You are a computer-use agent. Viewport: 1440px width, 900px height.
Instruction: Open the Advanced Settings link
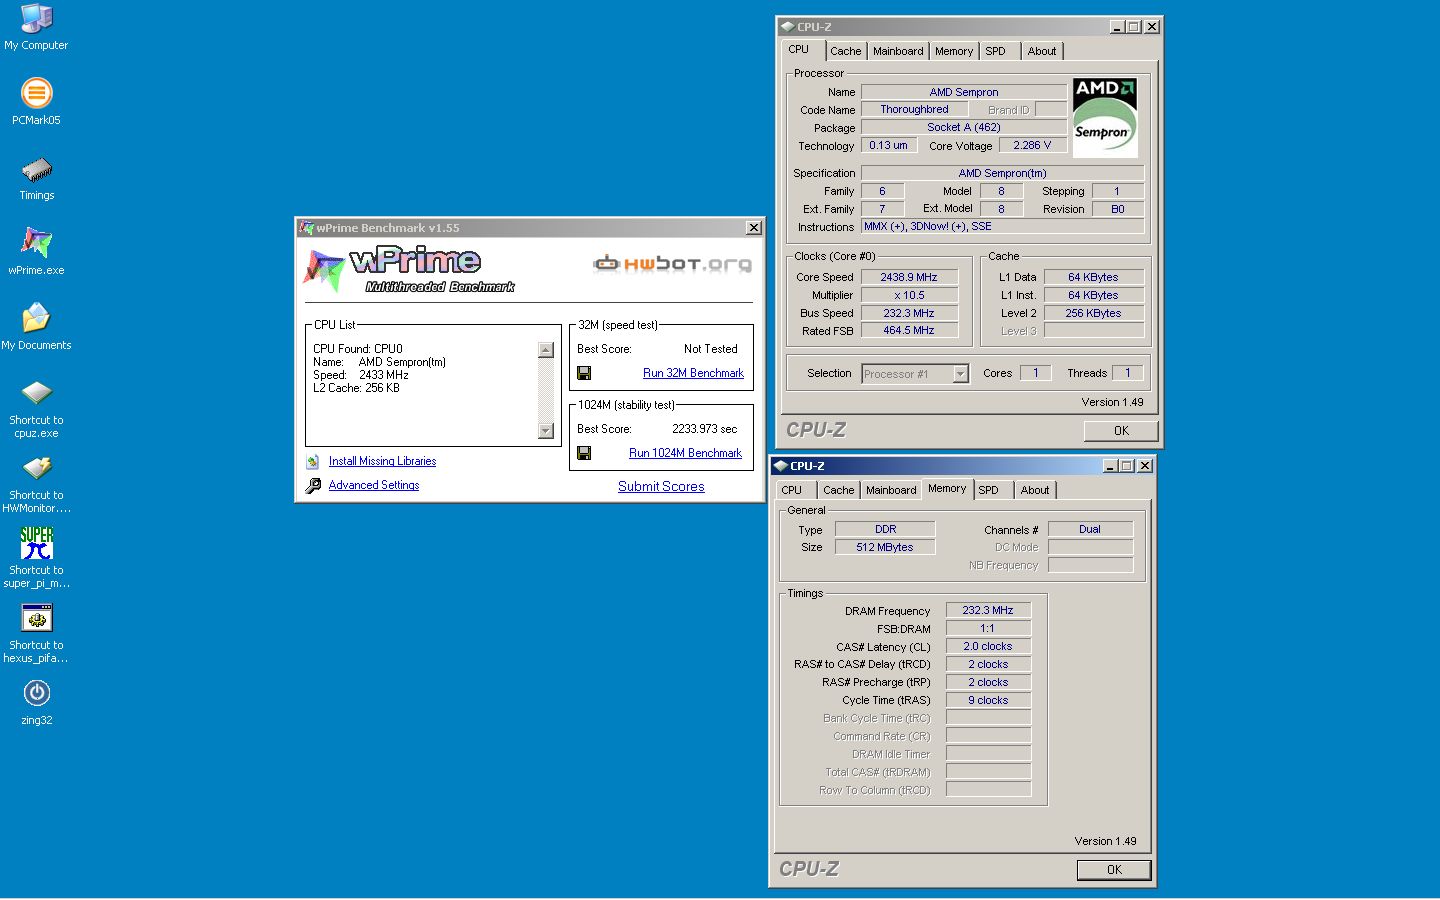374,485
